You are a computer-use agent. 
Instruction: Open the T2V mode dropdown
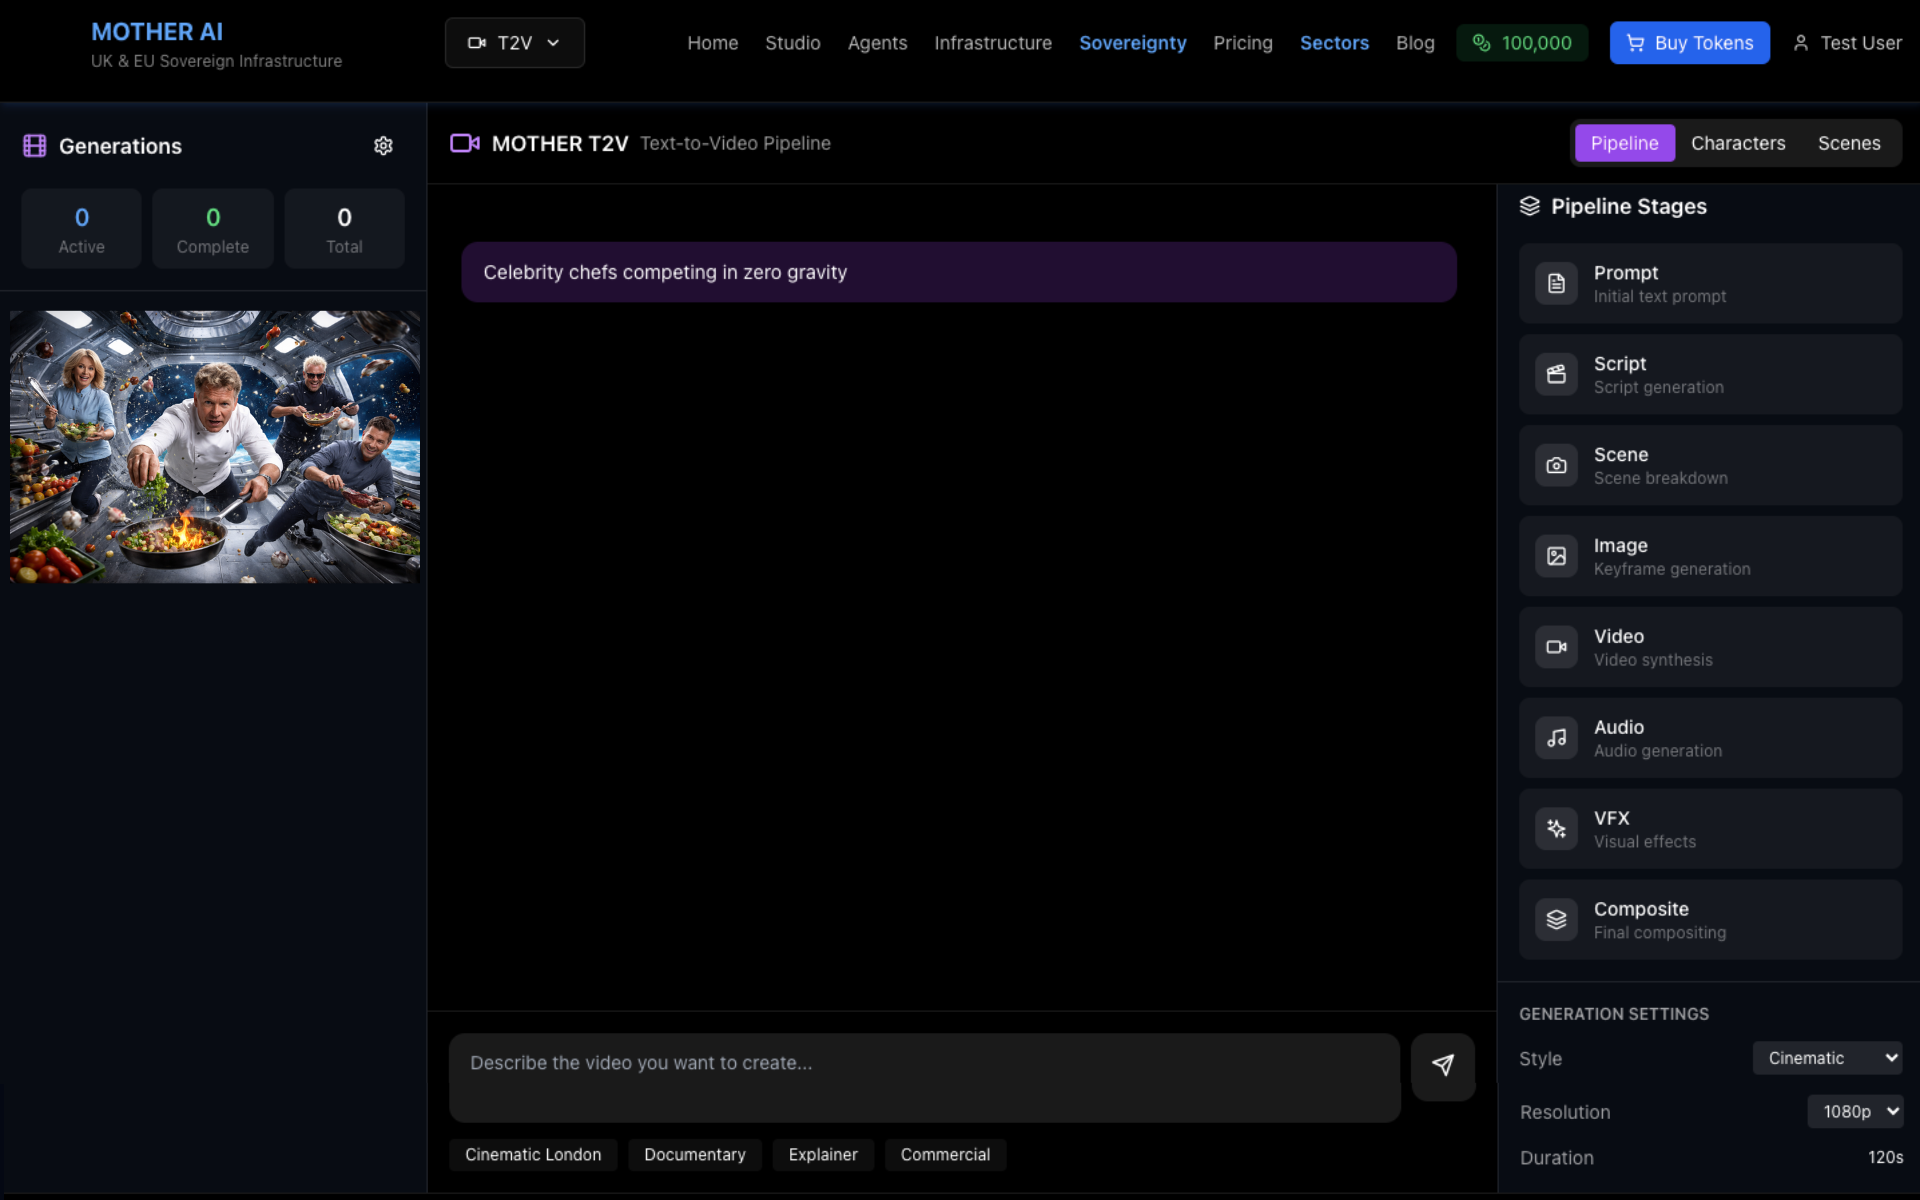[x=514, y=43]
